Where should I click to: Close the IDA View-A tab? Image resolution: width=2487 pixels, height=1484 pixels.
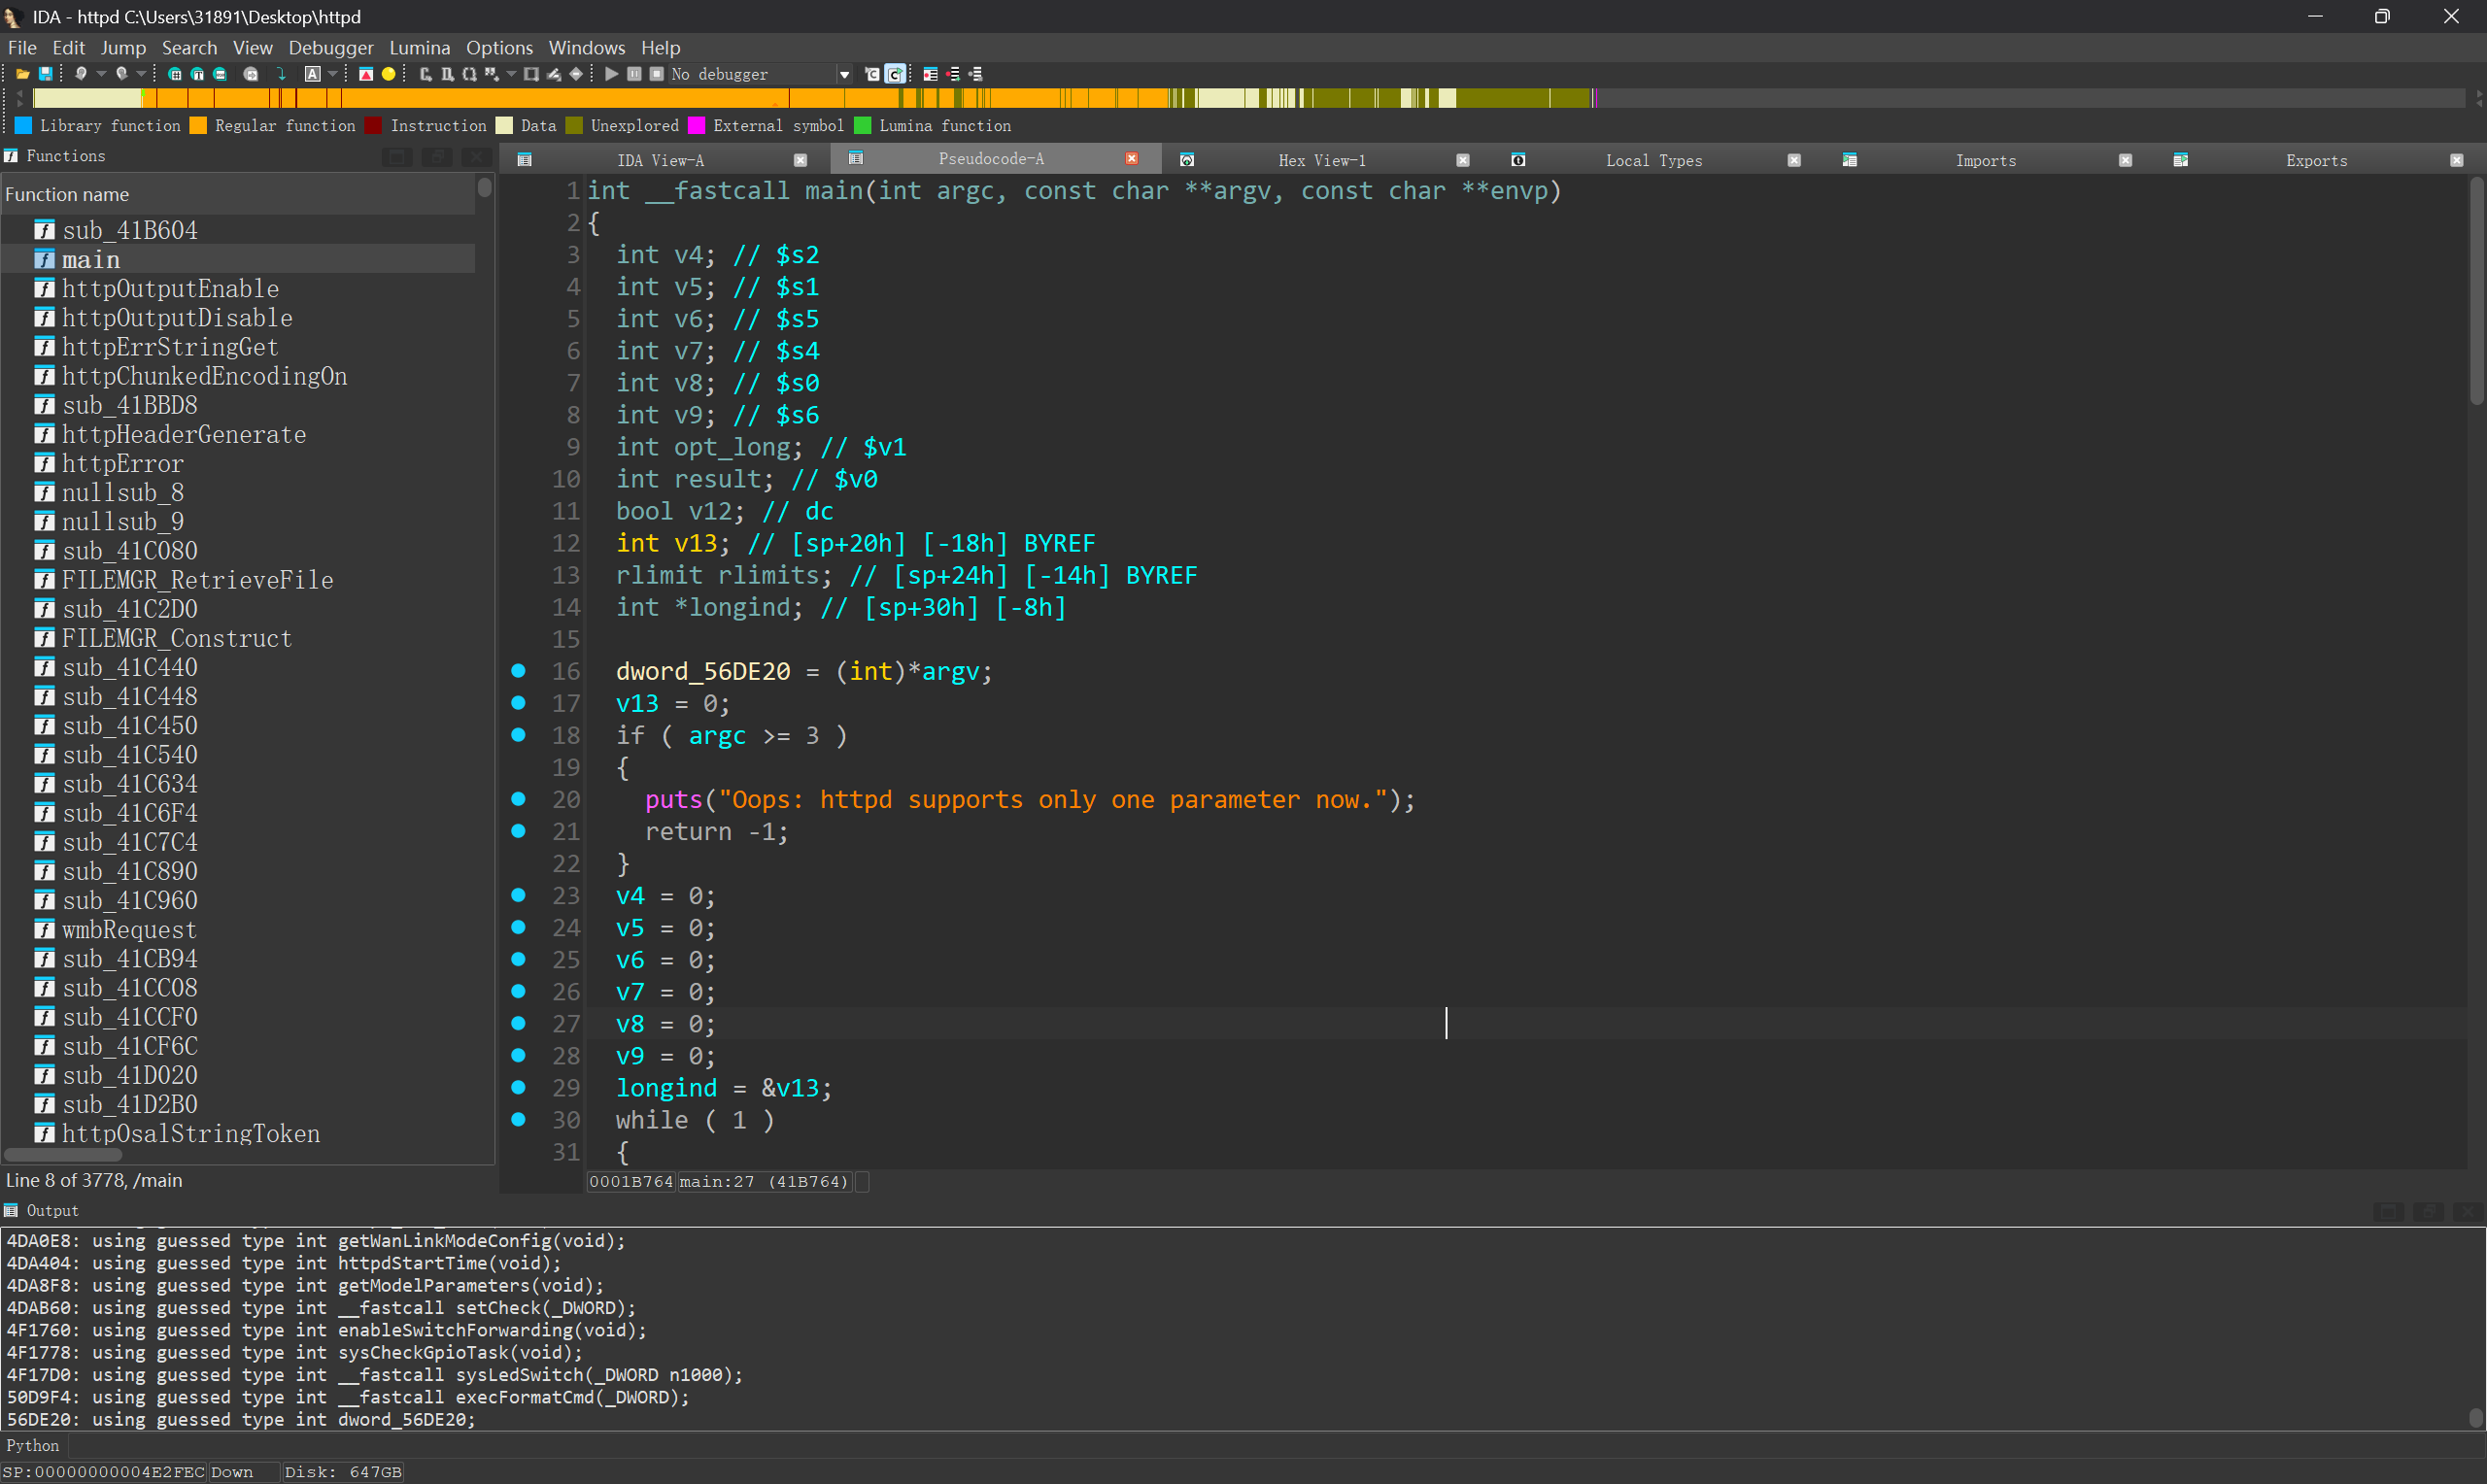click(800, 160)
